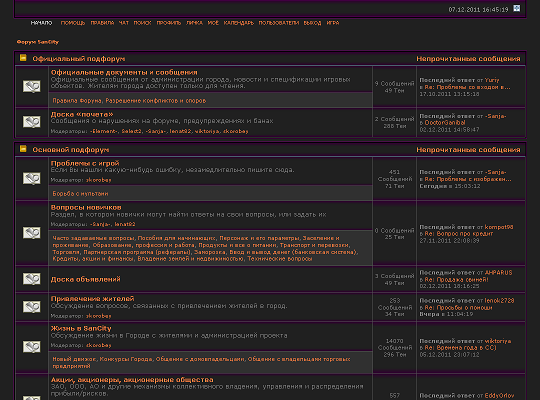Follow the Форум SanCity breadcrumb link
Viewport: 540px width, 400px height.
(38, 42)
